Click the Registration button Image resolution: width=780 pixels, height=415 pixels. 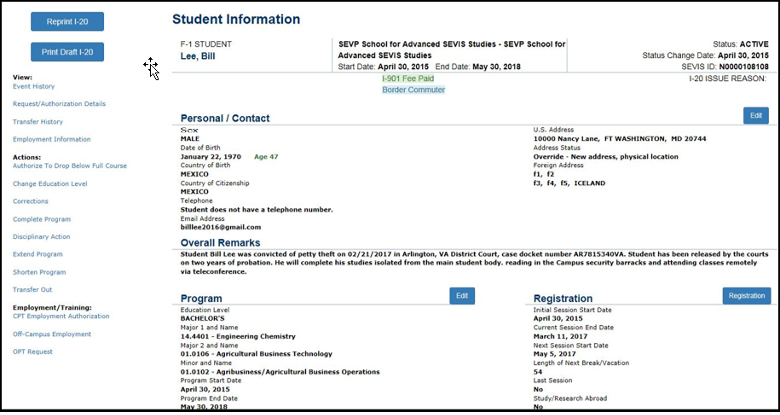(747, 296)
